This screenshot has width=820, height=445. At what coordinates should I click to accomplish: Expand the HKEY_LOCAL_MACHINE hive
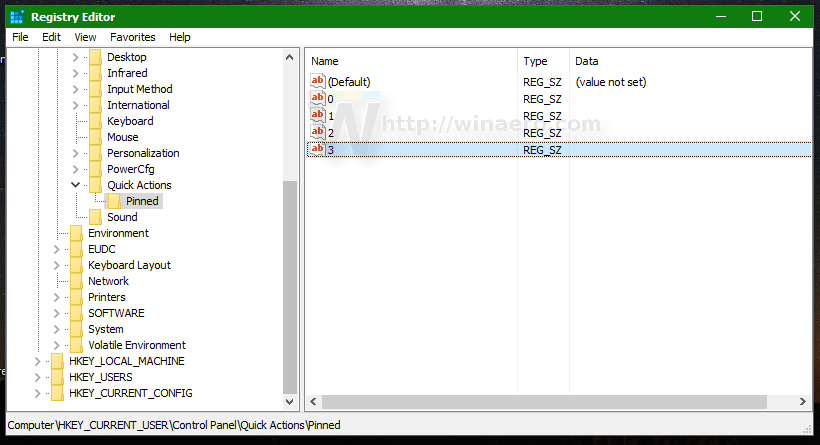click(x=37, y=361)
